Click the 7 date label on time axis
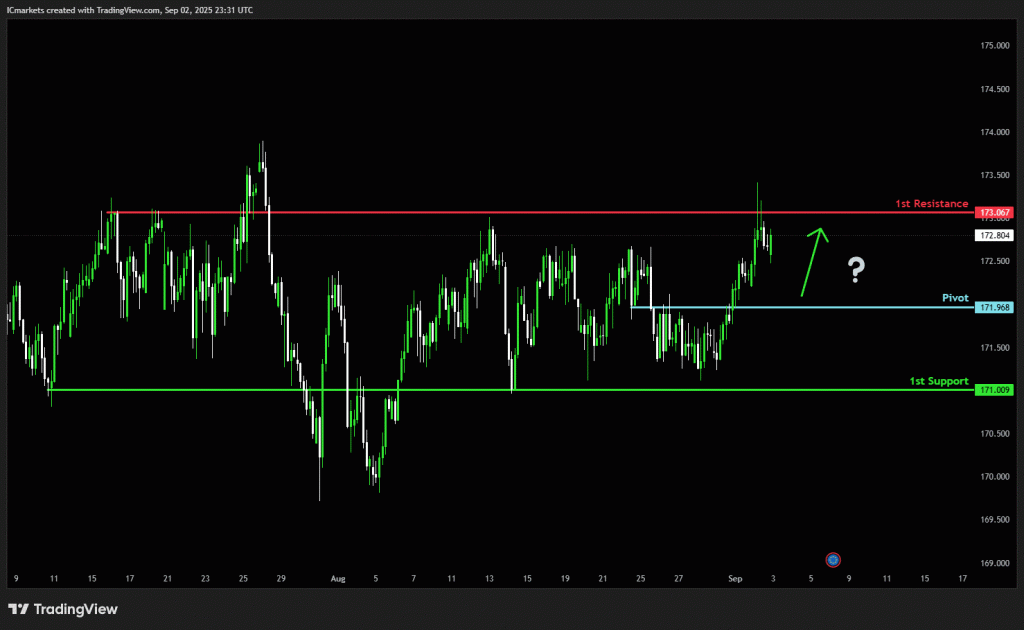 tap(413, 578)
